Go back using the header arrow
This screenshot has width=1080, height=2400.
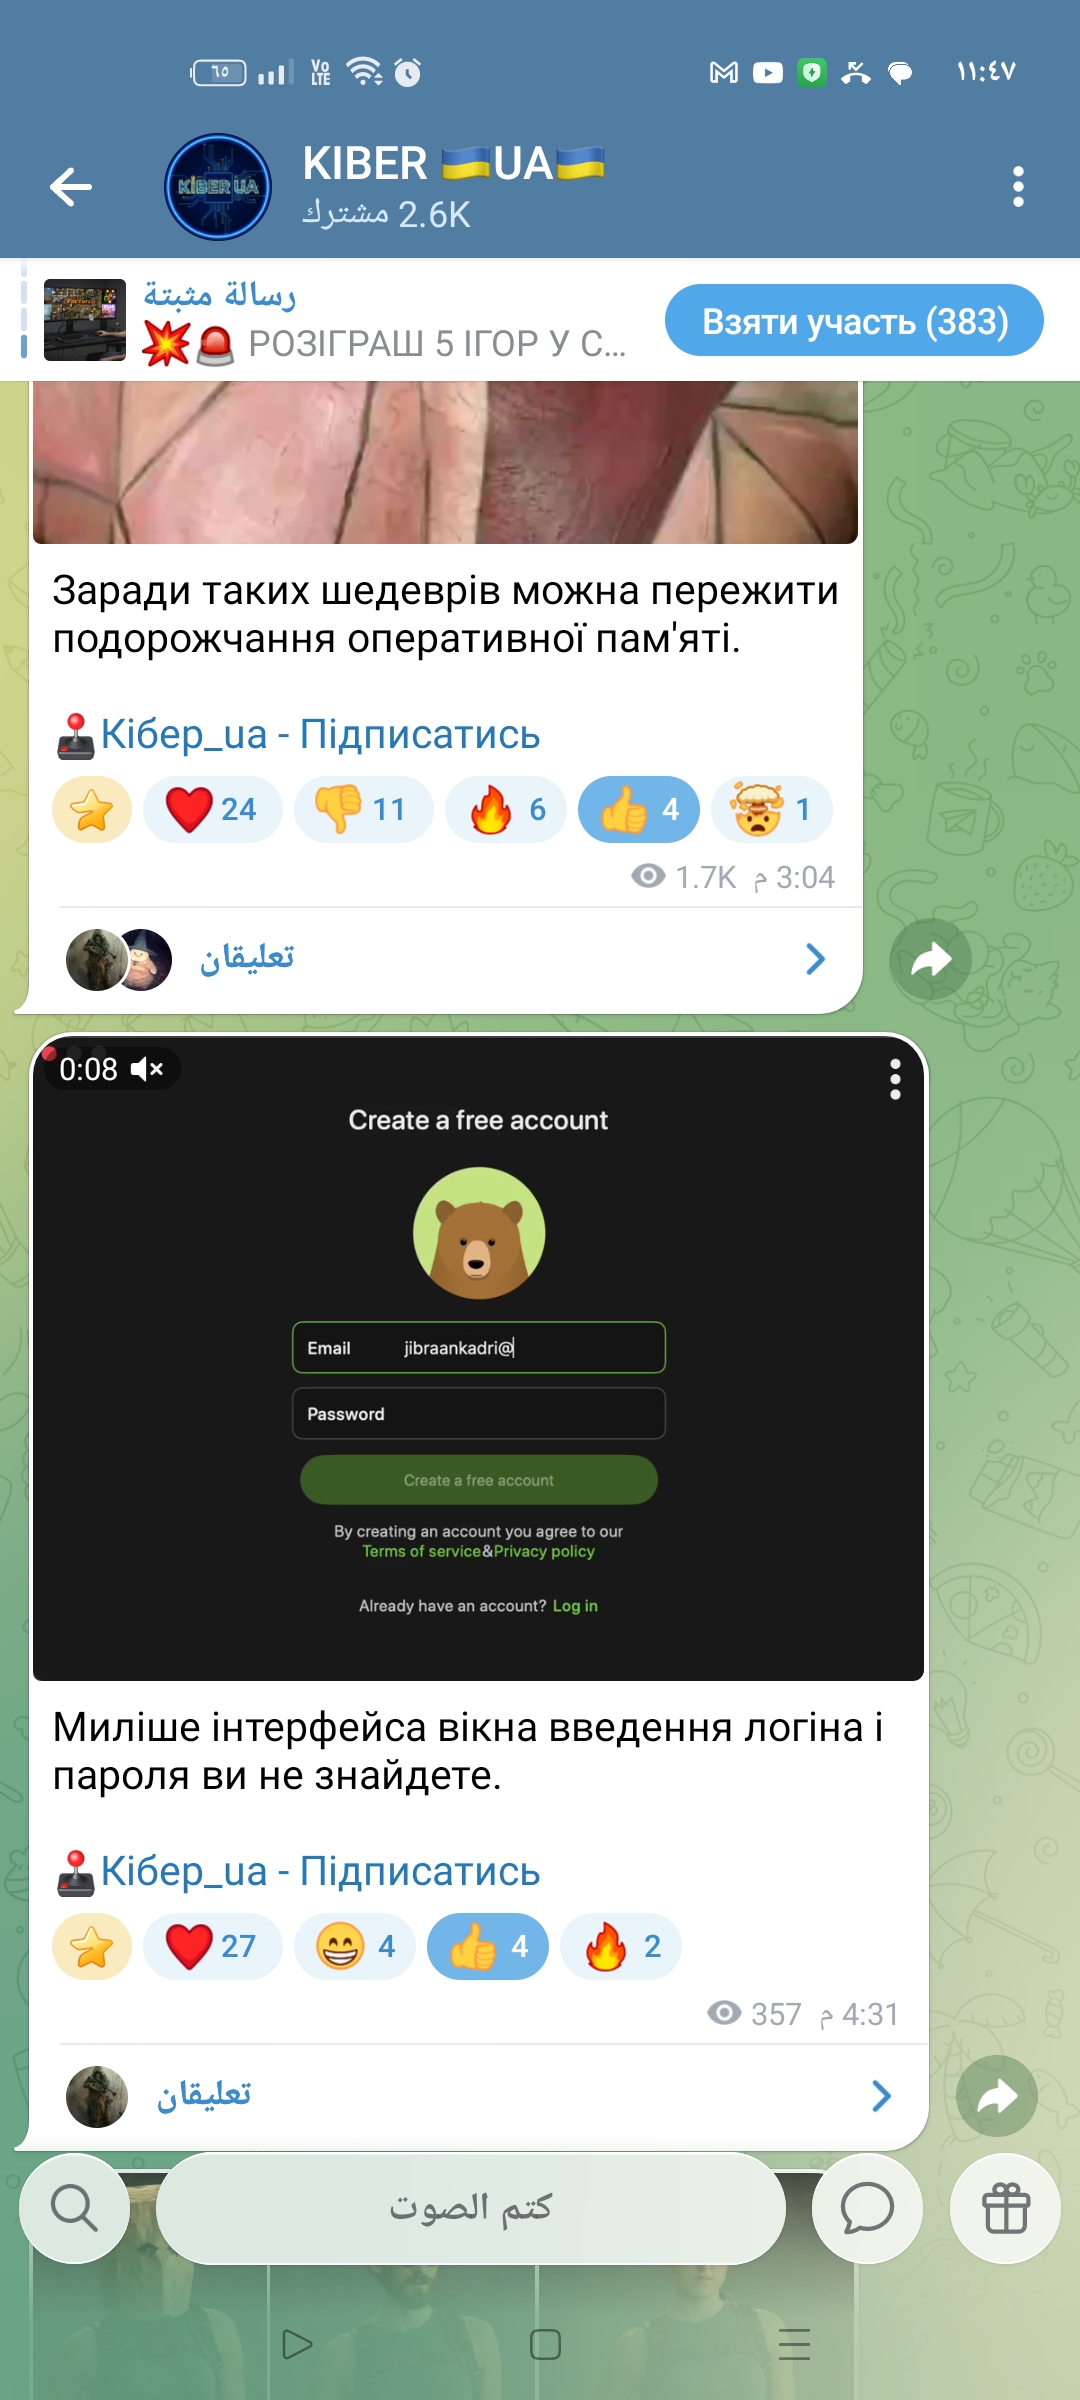point(71,187)
